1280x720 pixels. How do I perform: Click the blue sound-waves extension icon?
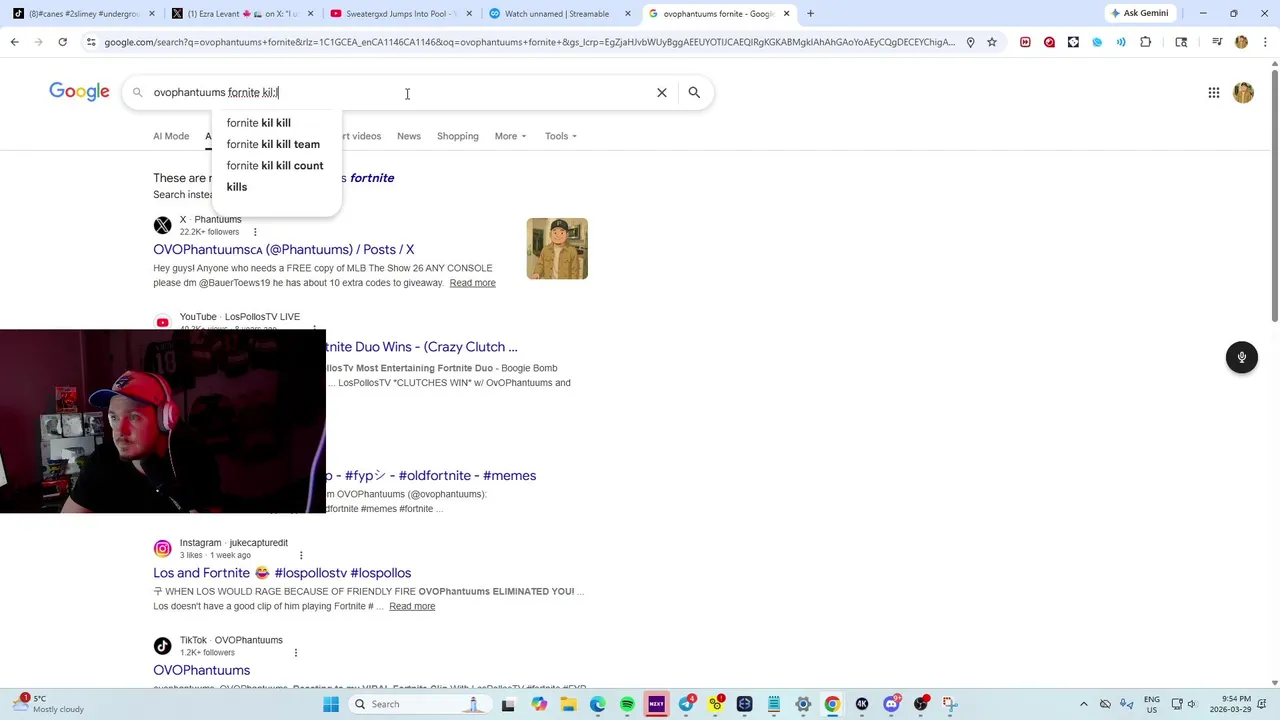tap(1121, 42)
